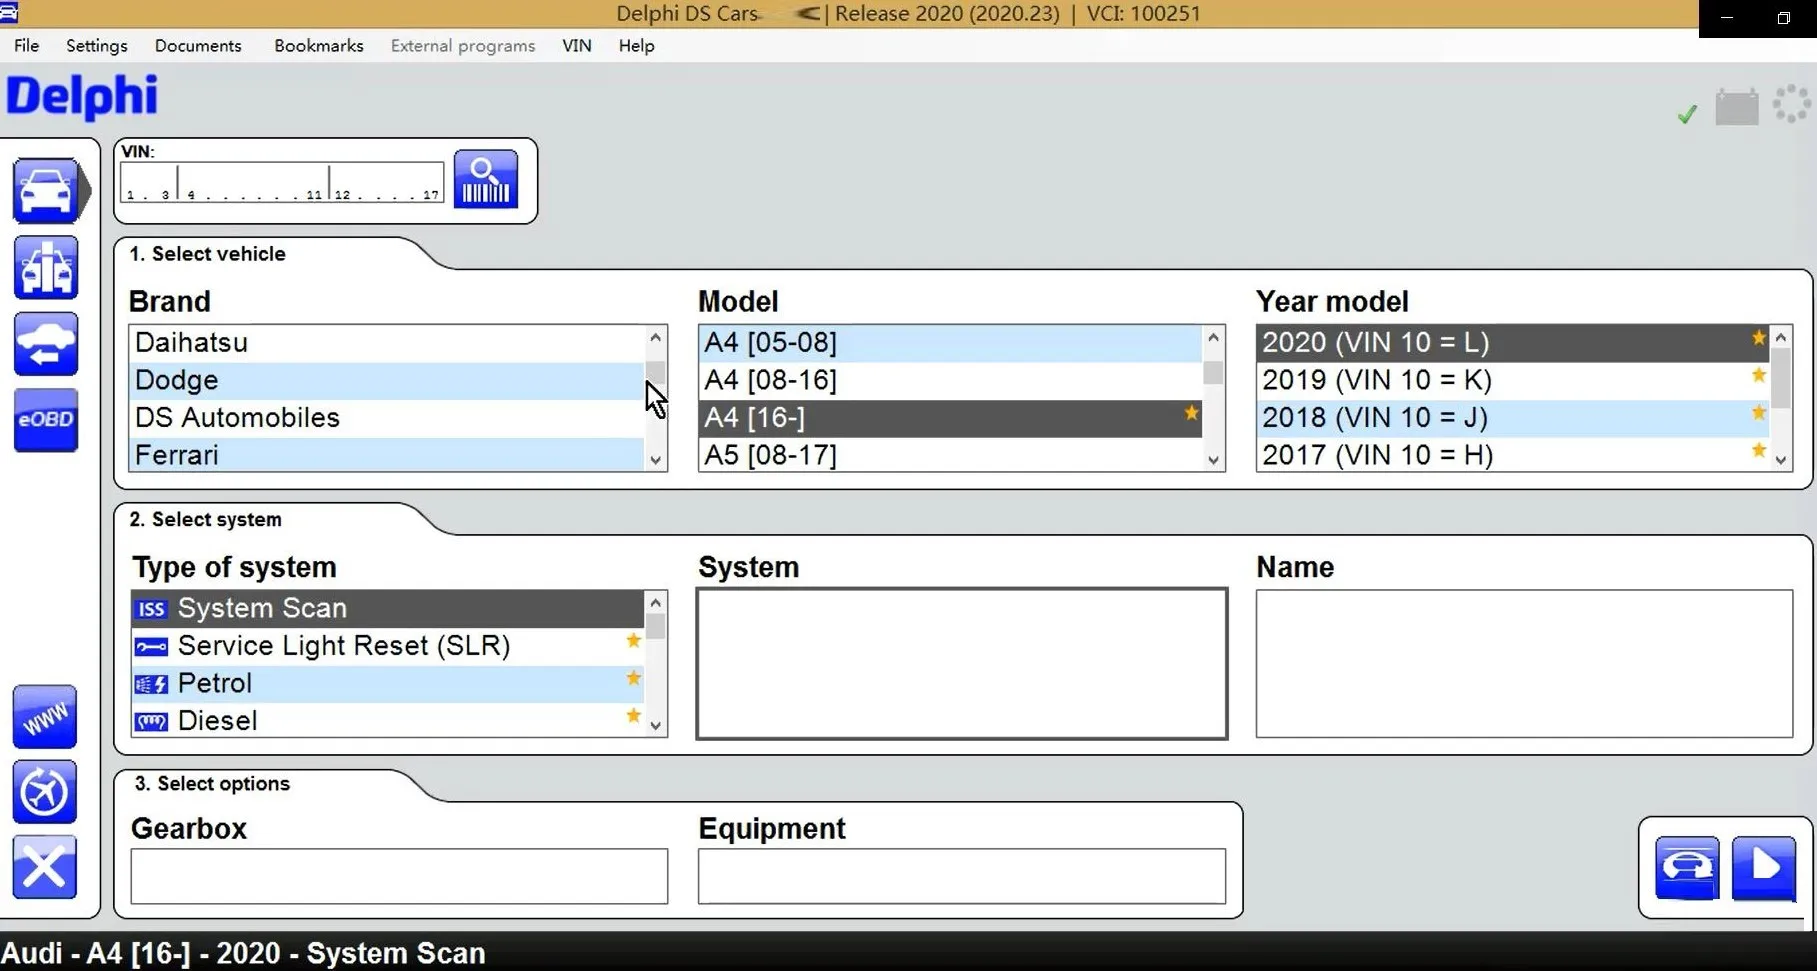
Task: Click the Brand list scroll-down arrow
Action: (656, 460)
